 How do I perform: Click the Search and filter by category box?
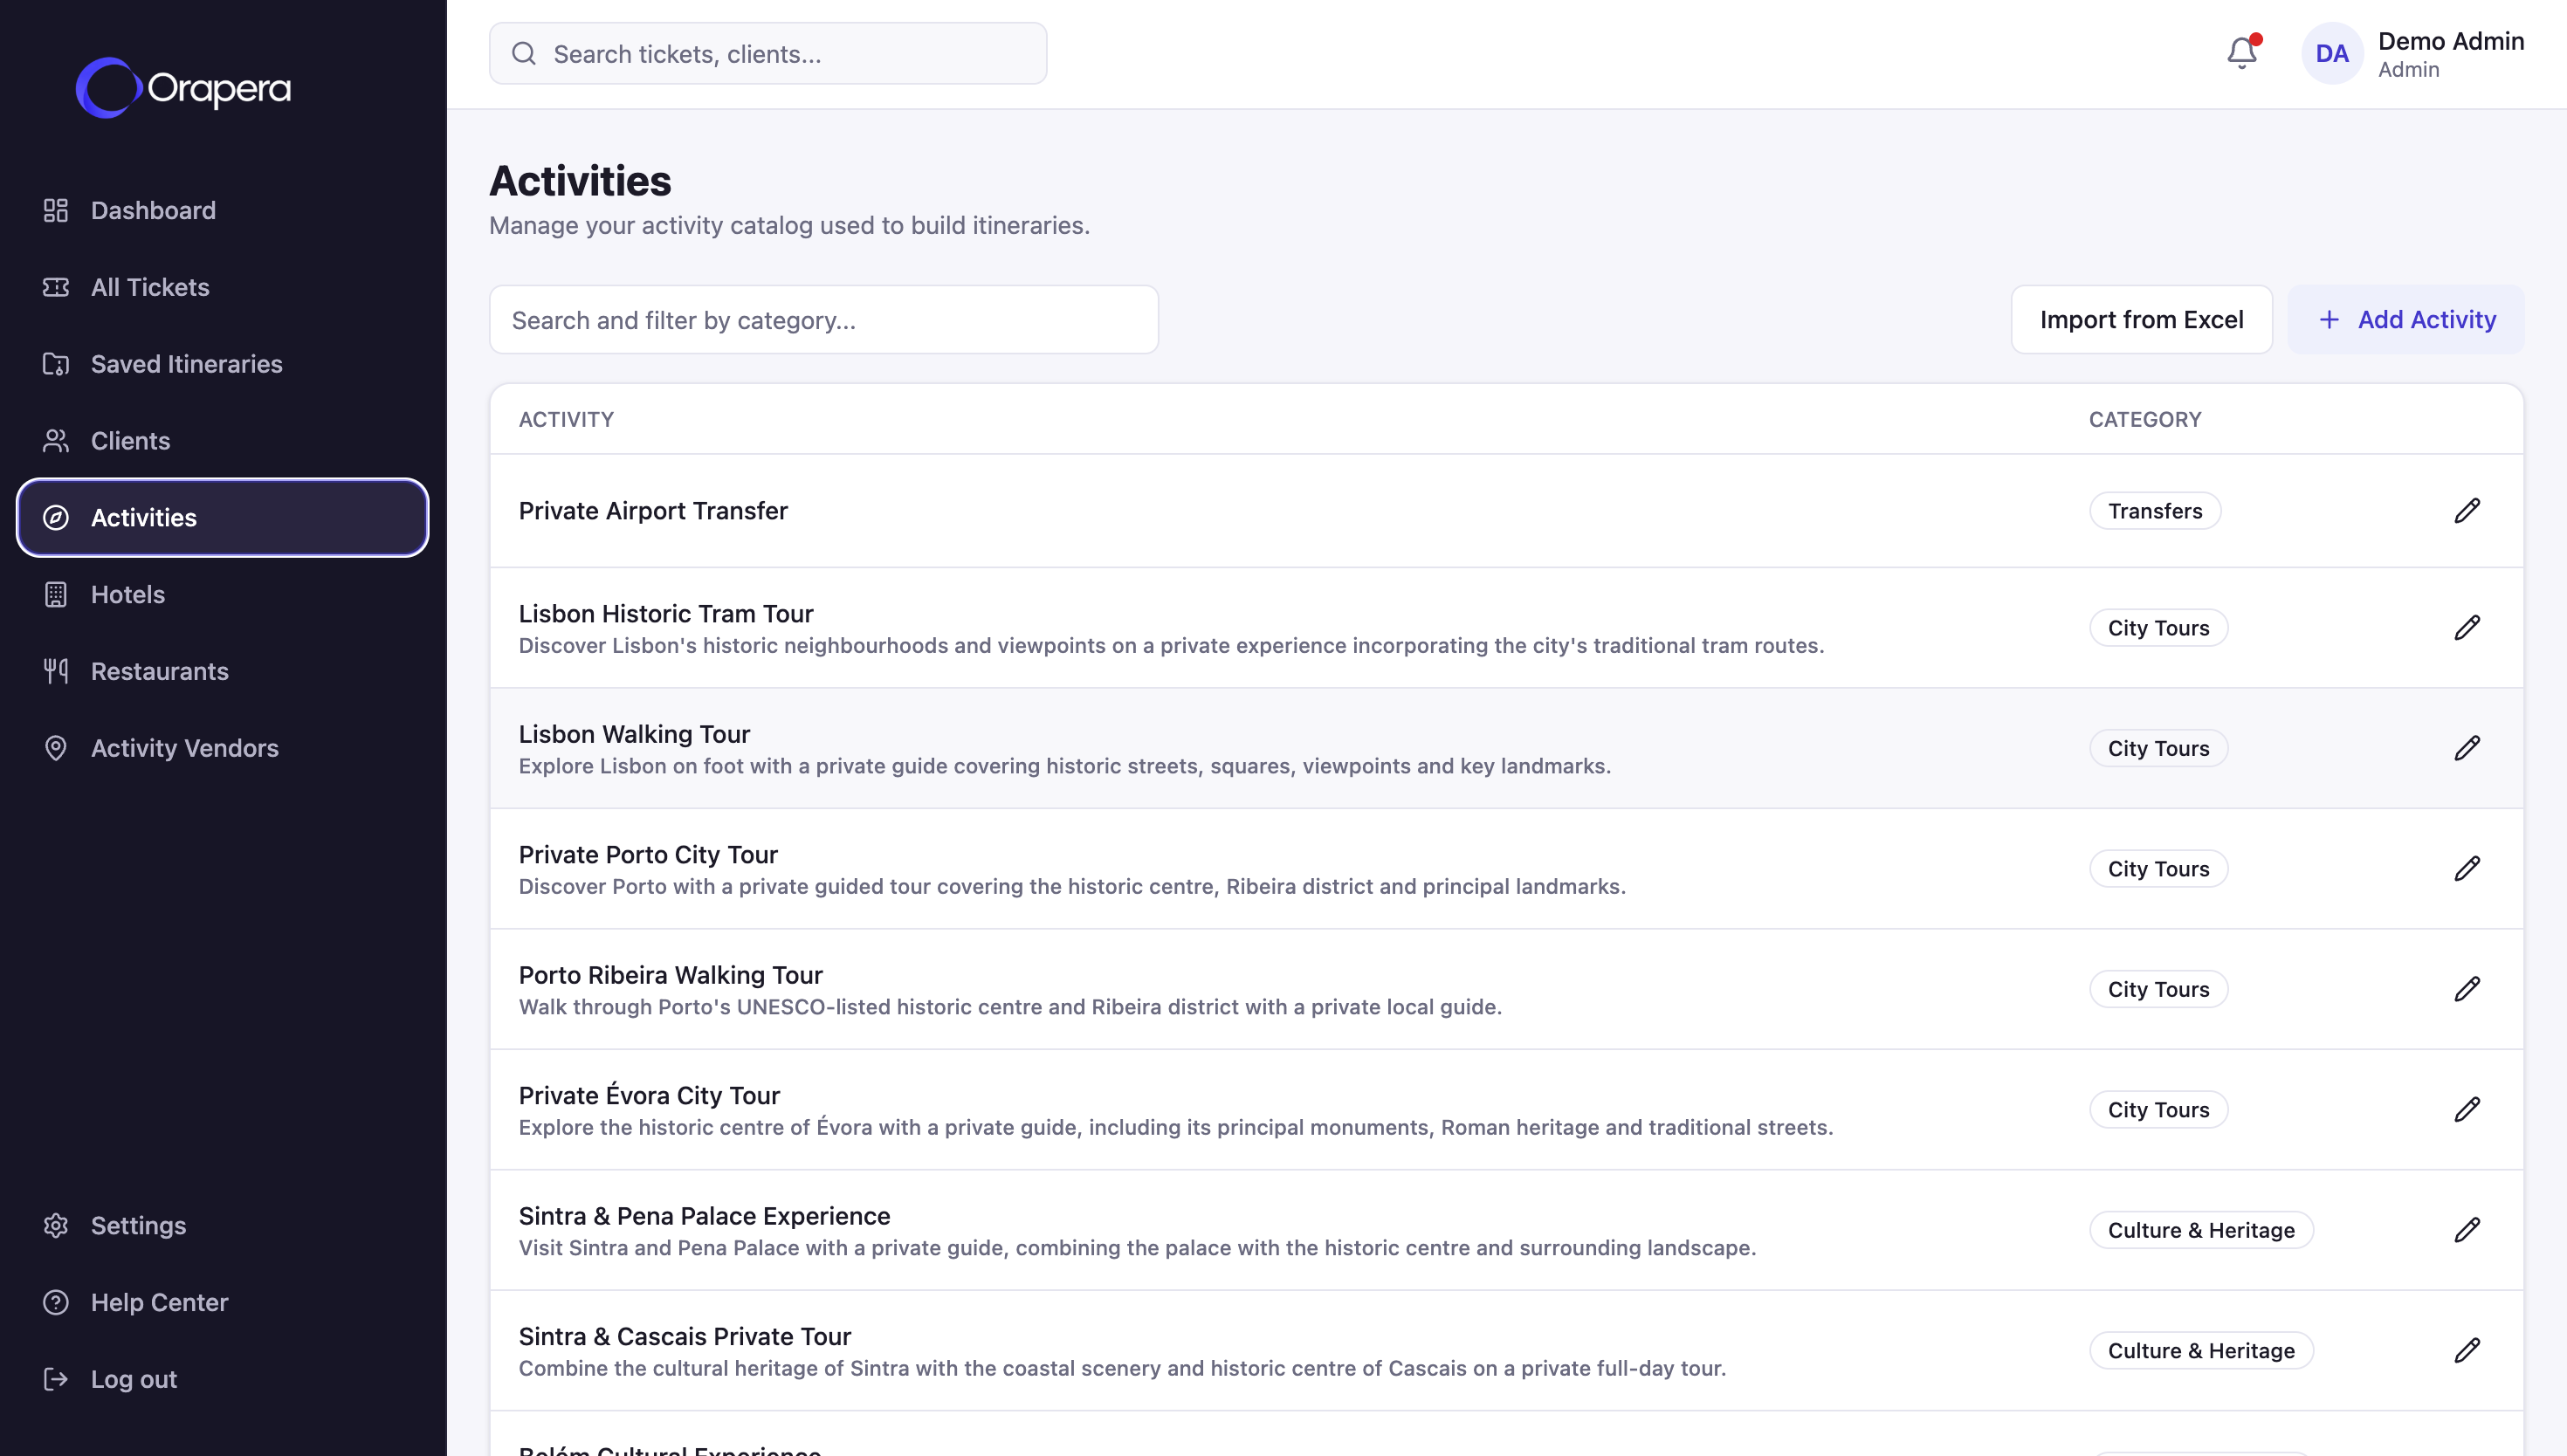point(824,320)
